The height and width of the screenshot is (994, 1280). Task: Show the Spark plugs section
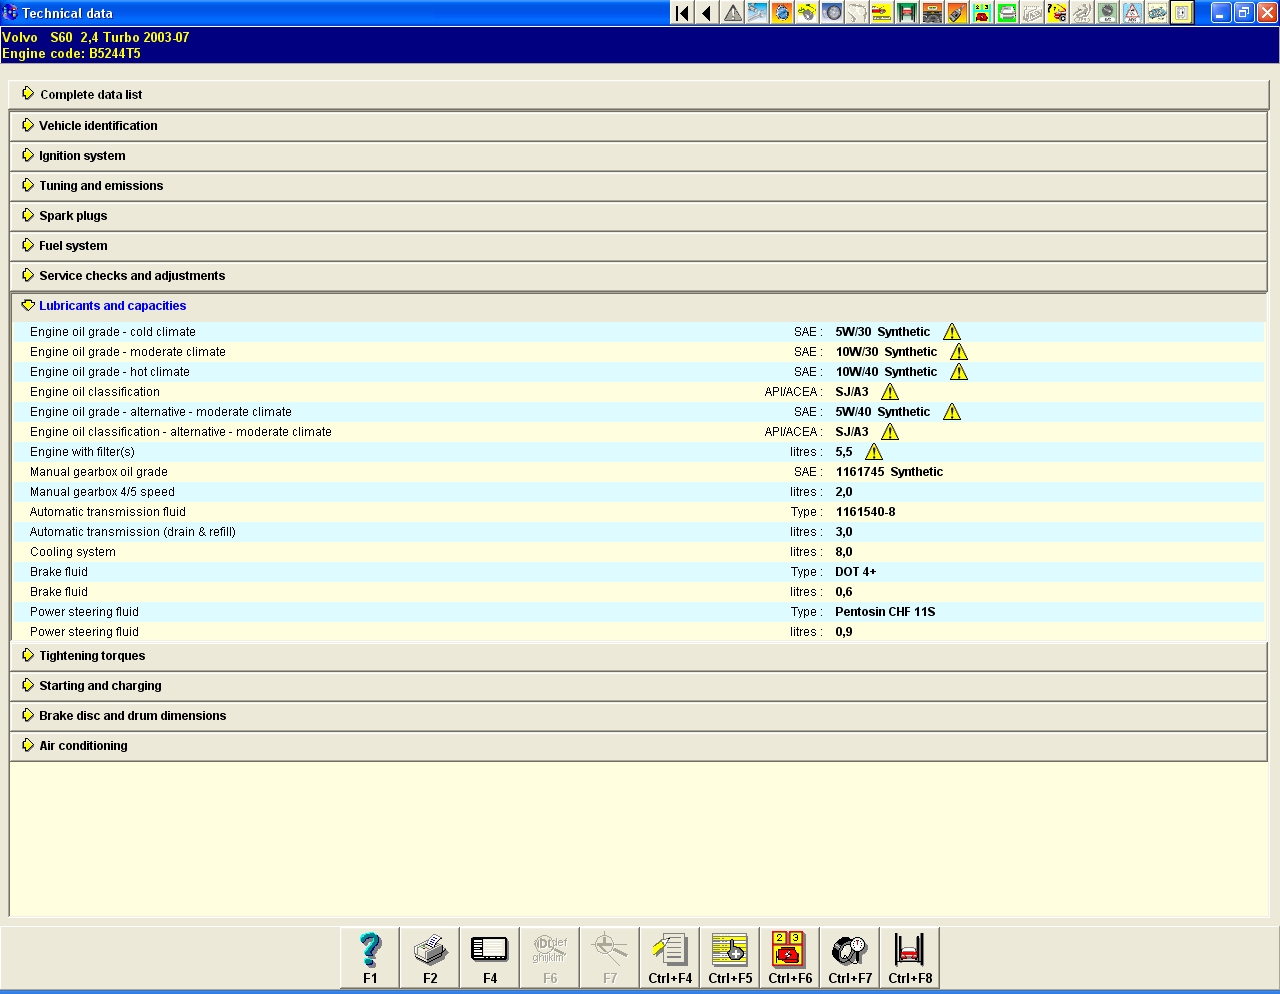pos(639,216)
